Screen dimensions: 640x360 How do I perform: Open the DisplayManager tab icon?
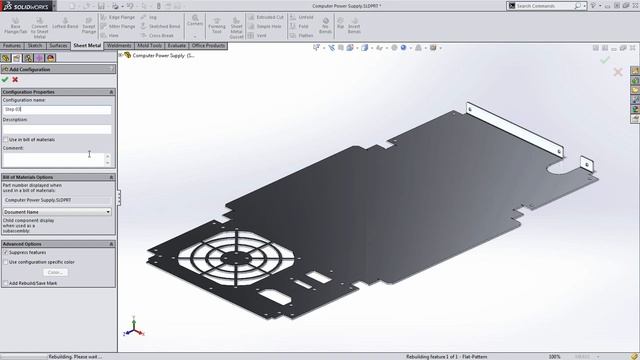tap(51, 58)
